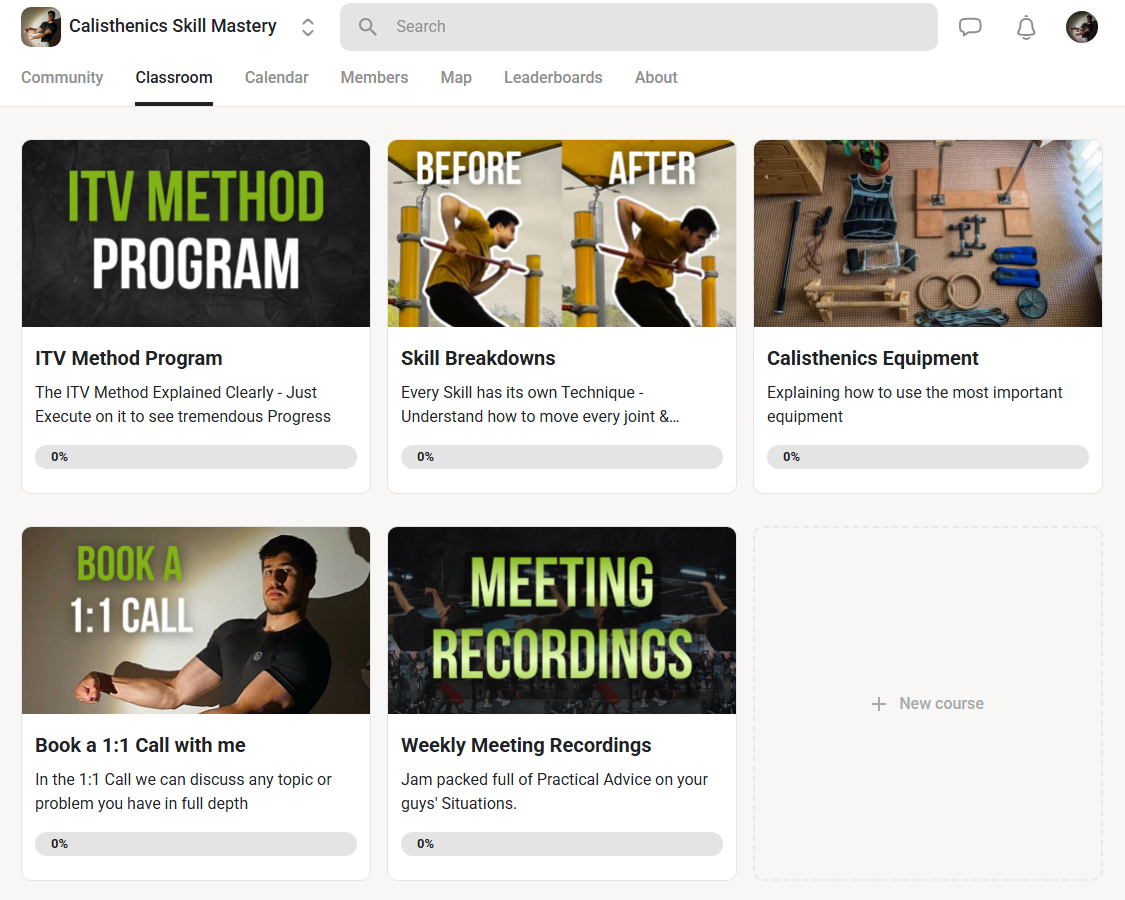
Task: Open the Skill Breakdowns course thumbnail
Action: pyautogui.click(x=562, y=233)
